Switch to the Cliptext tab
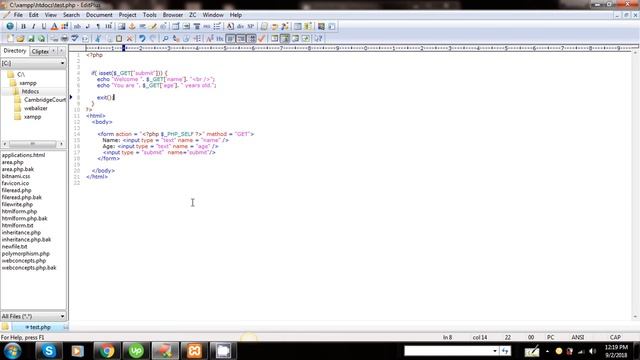Screen dimensions: 640x360 pos(40,51)
